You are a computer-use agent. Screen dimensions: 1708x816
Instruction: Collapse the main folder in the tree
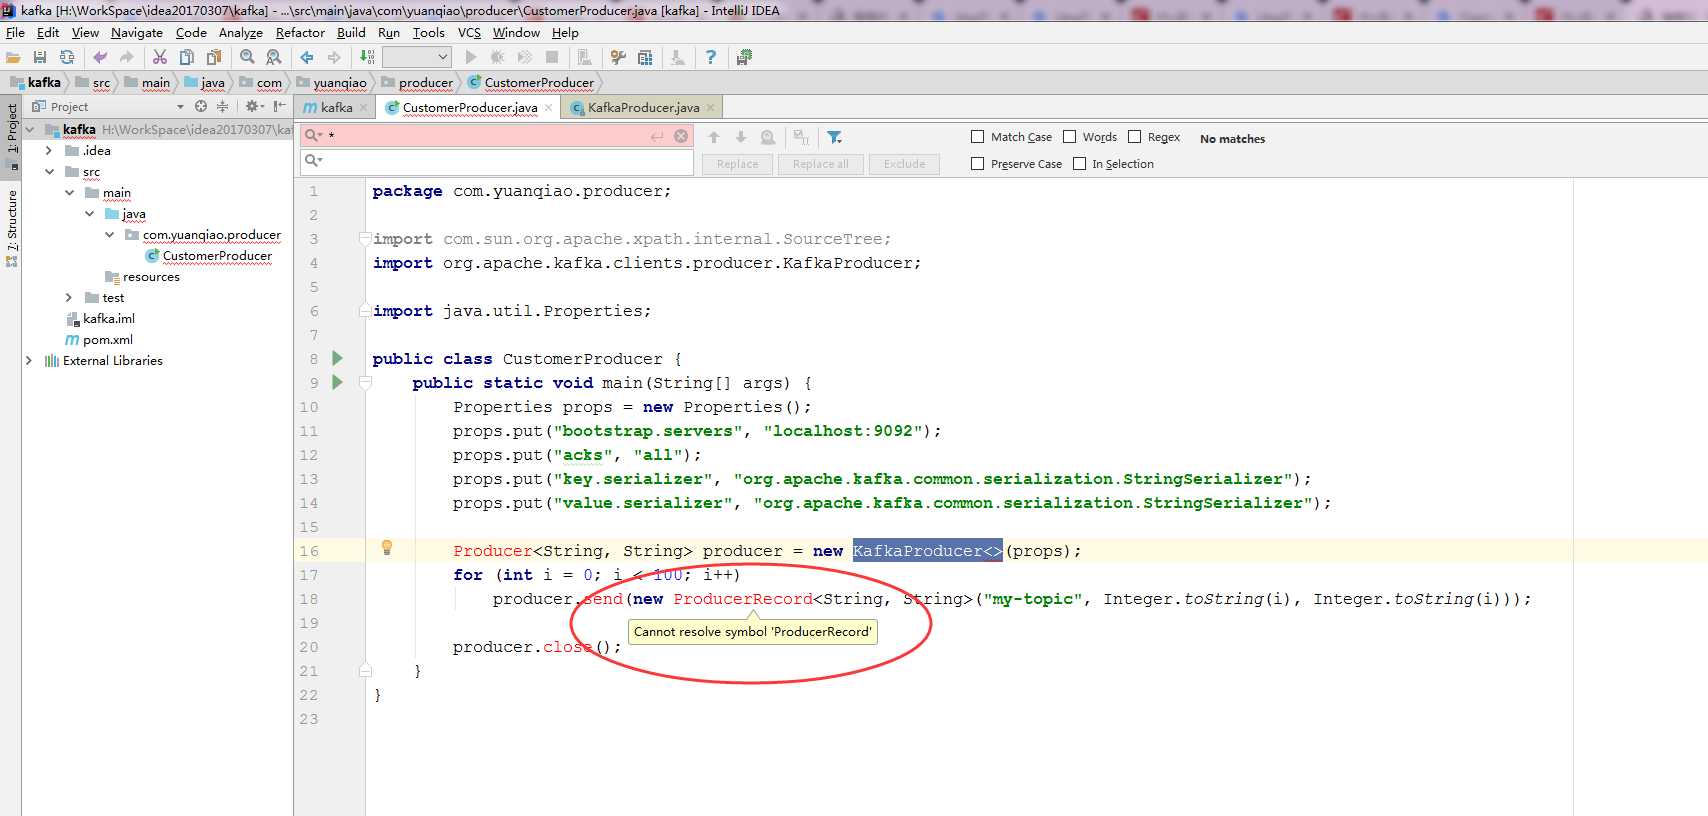tap(69, 193)
